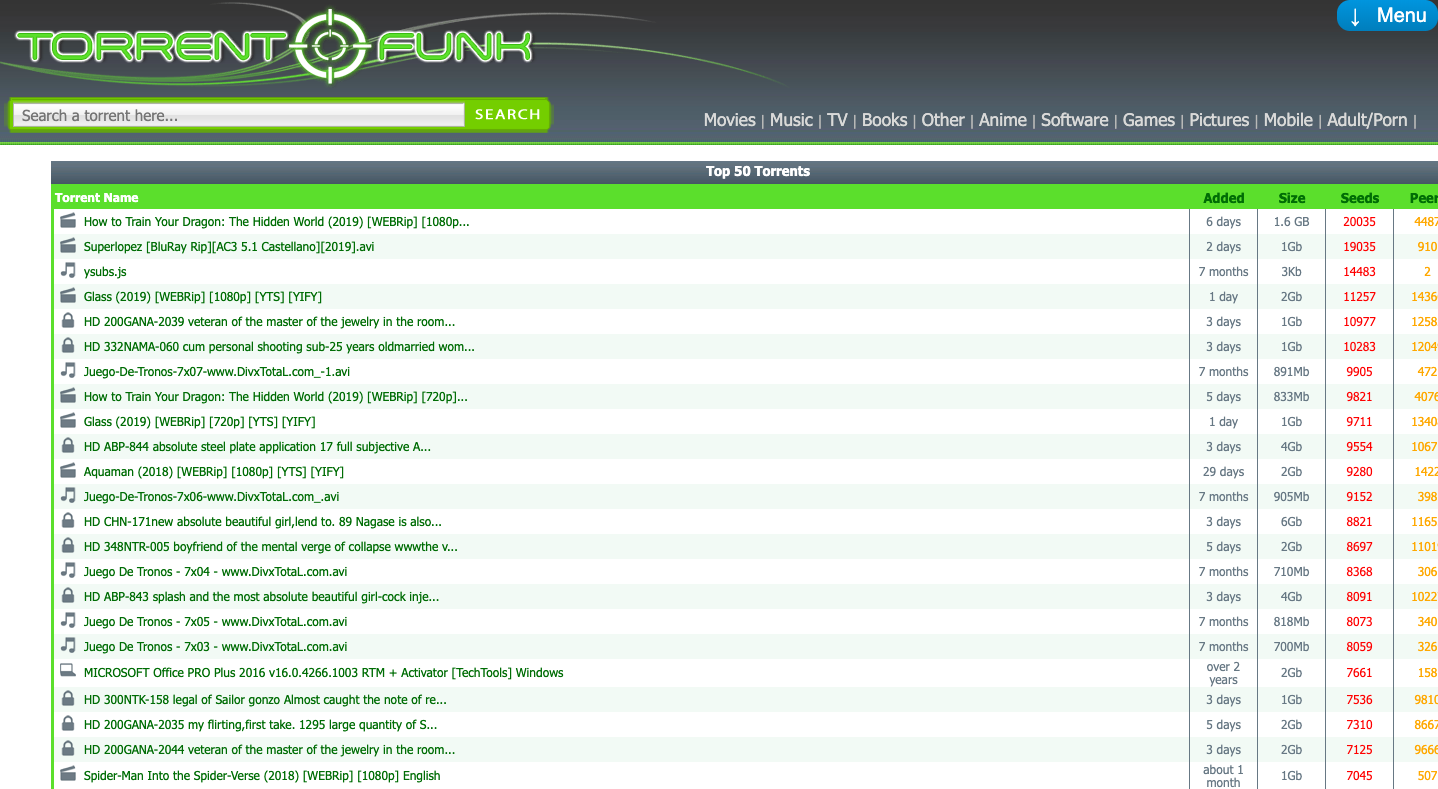Click lock icon beside HD CHN-171new
This screenshot has width=1438, height=789.
pyautogui.click(x=68, y=521)
